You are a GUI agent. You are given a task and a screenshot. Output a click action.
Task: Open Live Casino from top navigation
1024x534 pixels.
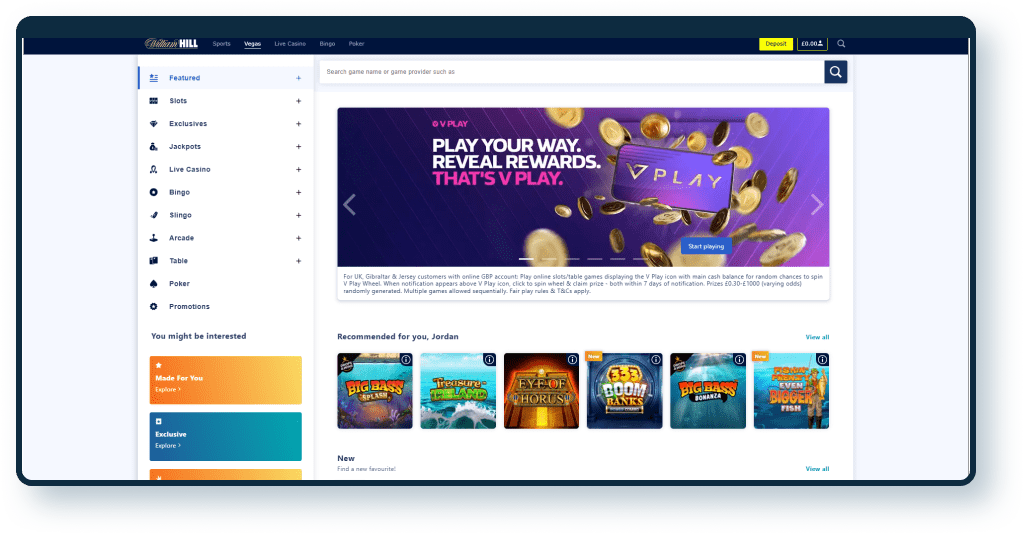pos(290,44)
